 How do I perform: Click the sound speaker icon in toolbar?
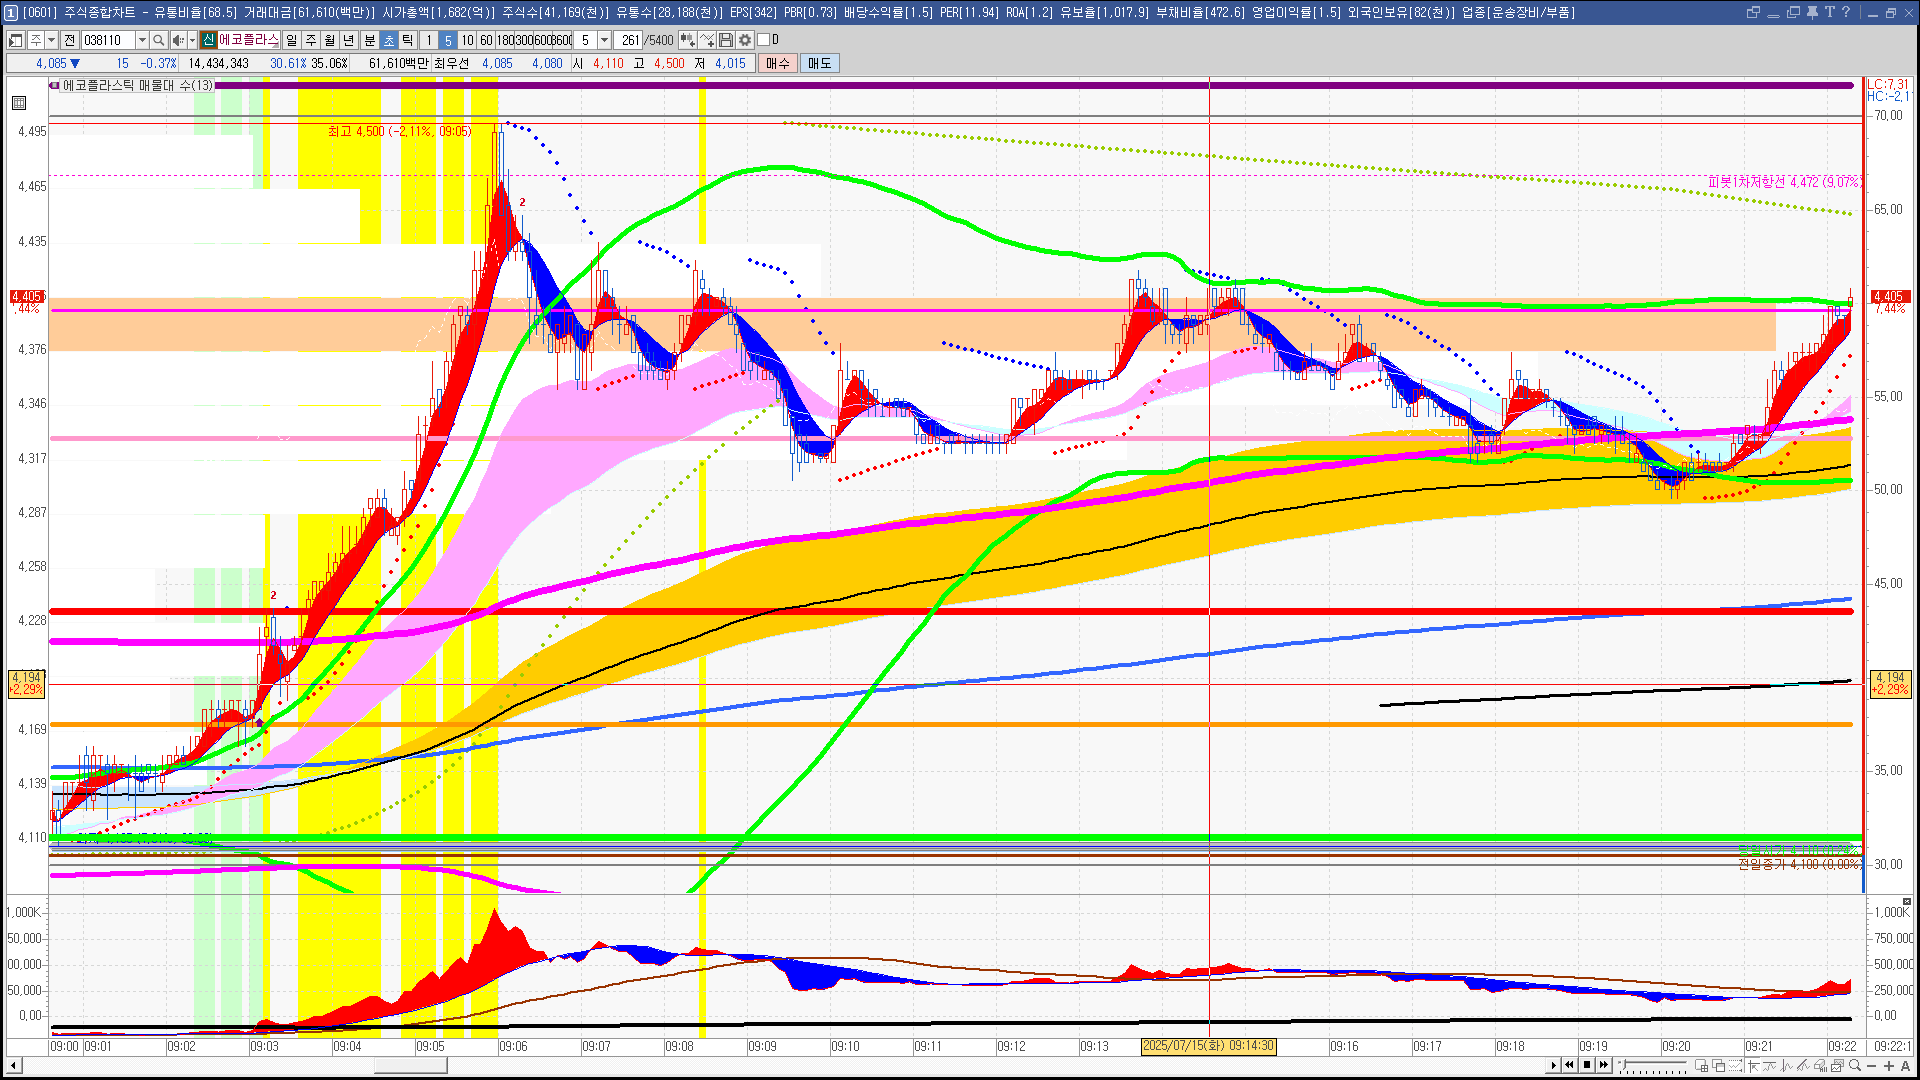177,40
